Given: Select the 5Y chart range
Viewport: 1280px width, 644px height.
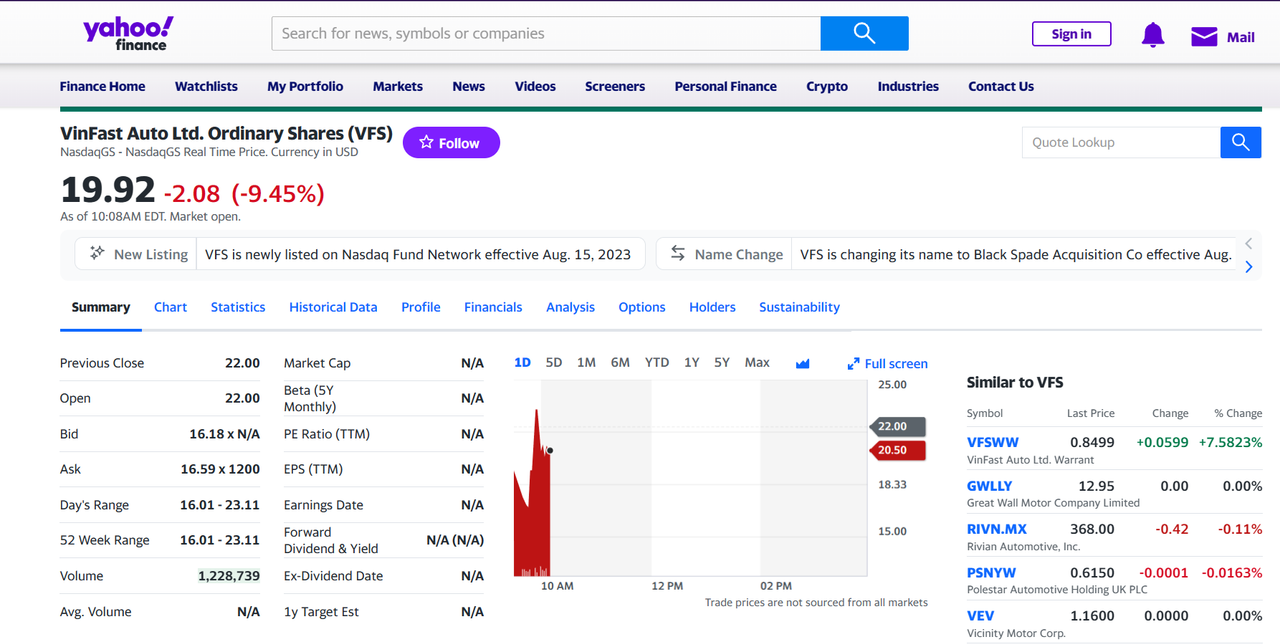Looking at the screenshot, I should (722, 362).
